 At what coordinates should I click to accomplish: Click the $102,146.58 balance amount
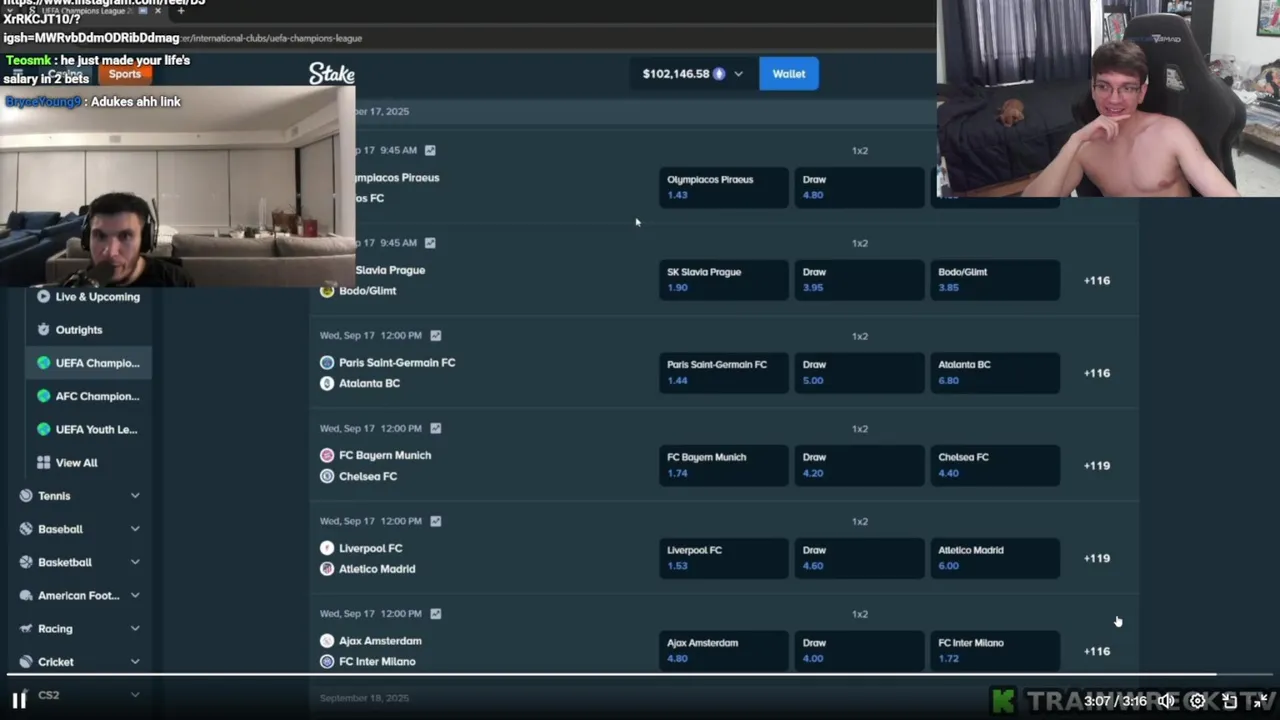(x=676, y=74)
